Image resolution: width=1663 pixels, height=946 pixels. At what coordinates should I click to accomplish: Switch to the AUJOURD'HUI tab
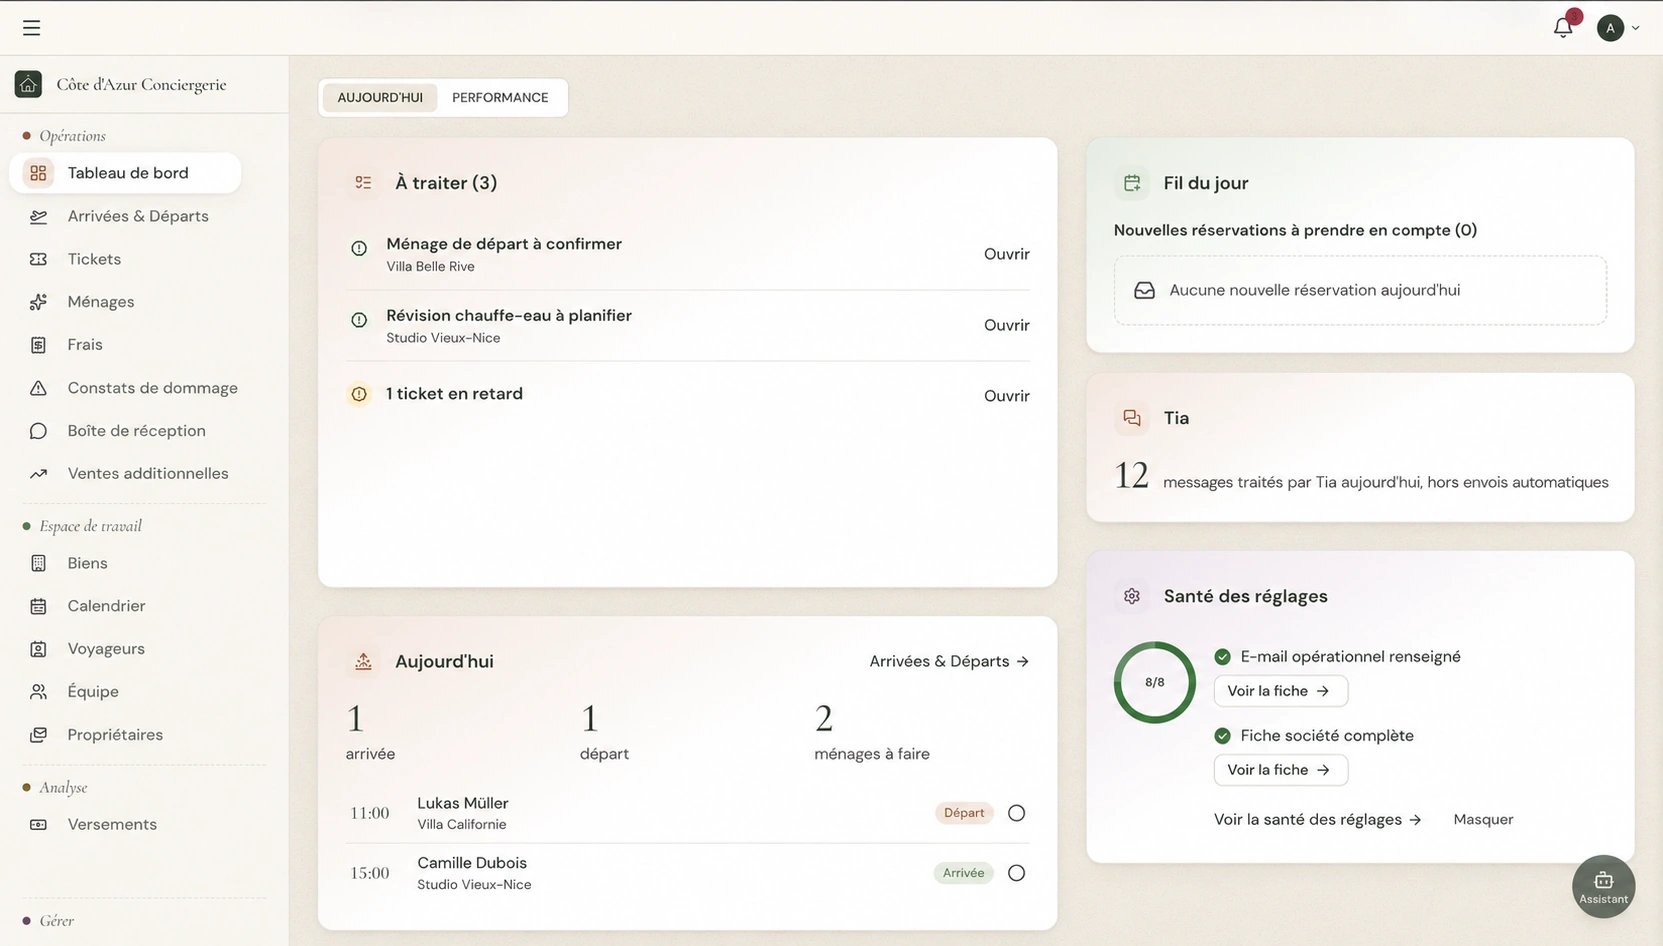380,98
